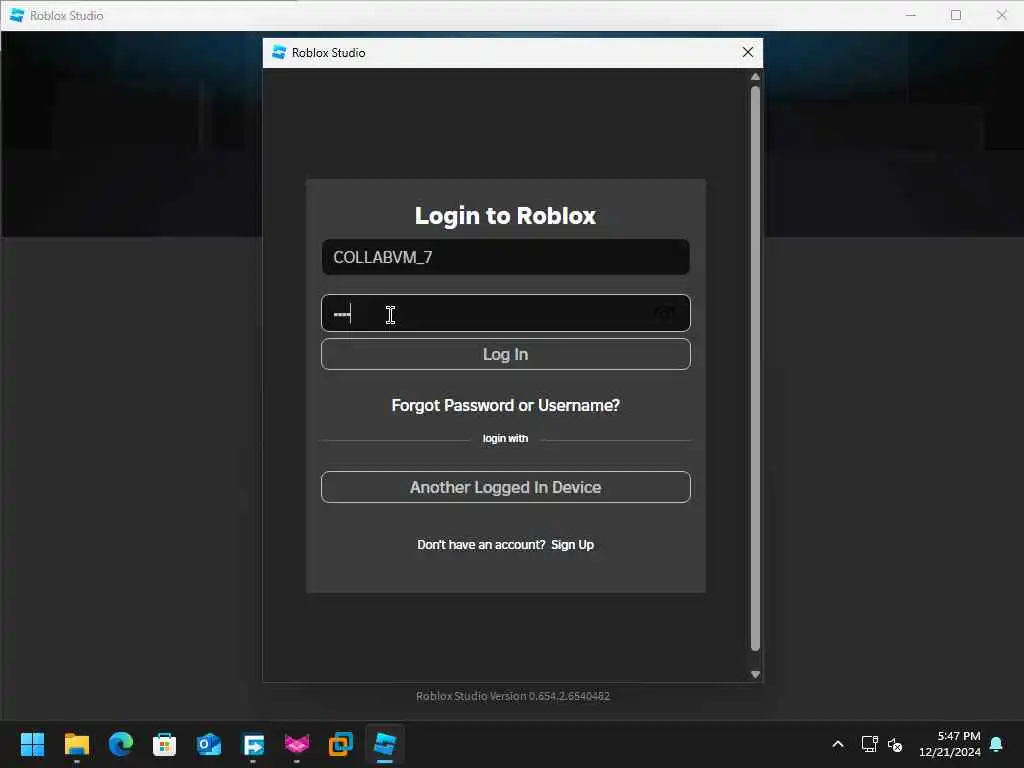Open notifications bell in the tray
1024x768 pixels.
coord(997,744)
